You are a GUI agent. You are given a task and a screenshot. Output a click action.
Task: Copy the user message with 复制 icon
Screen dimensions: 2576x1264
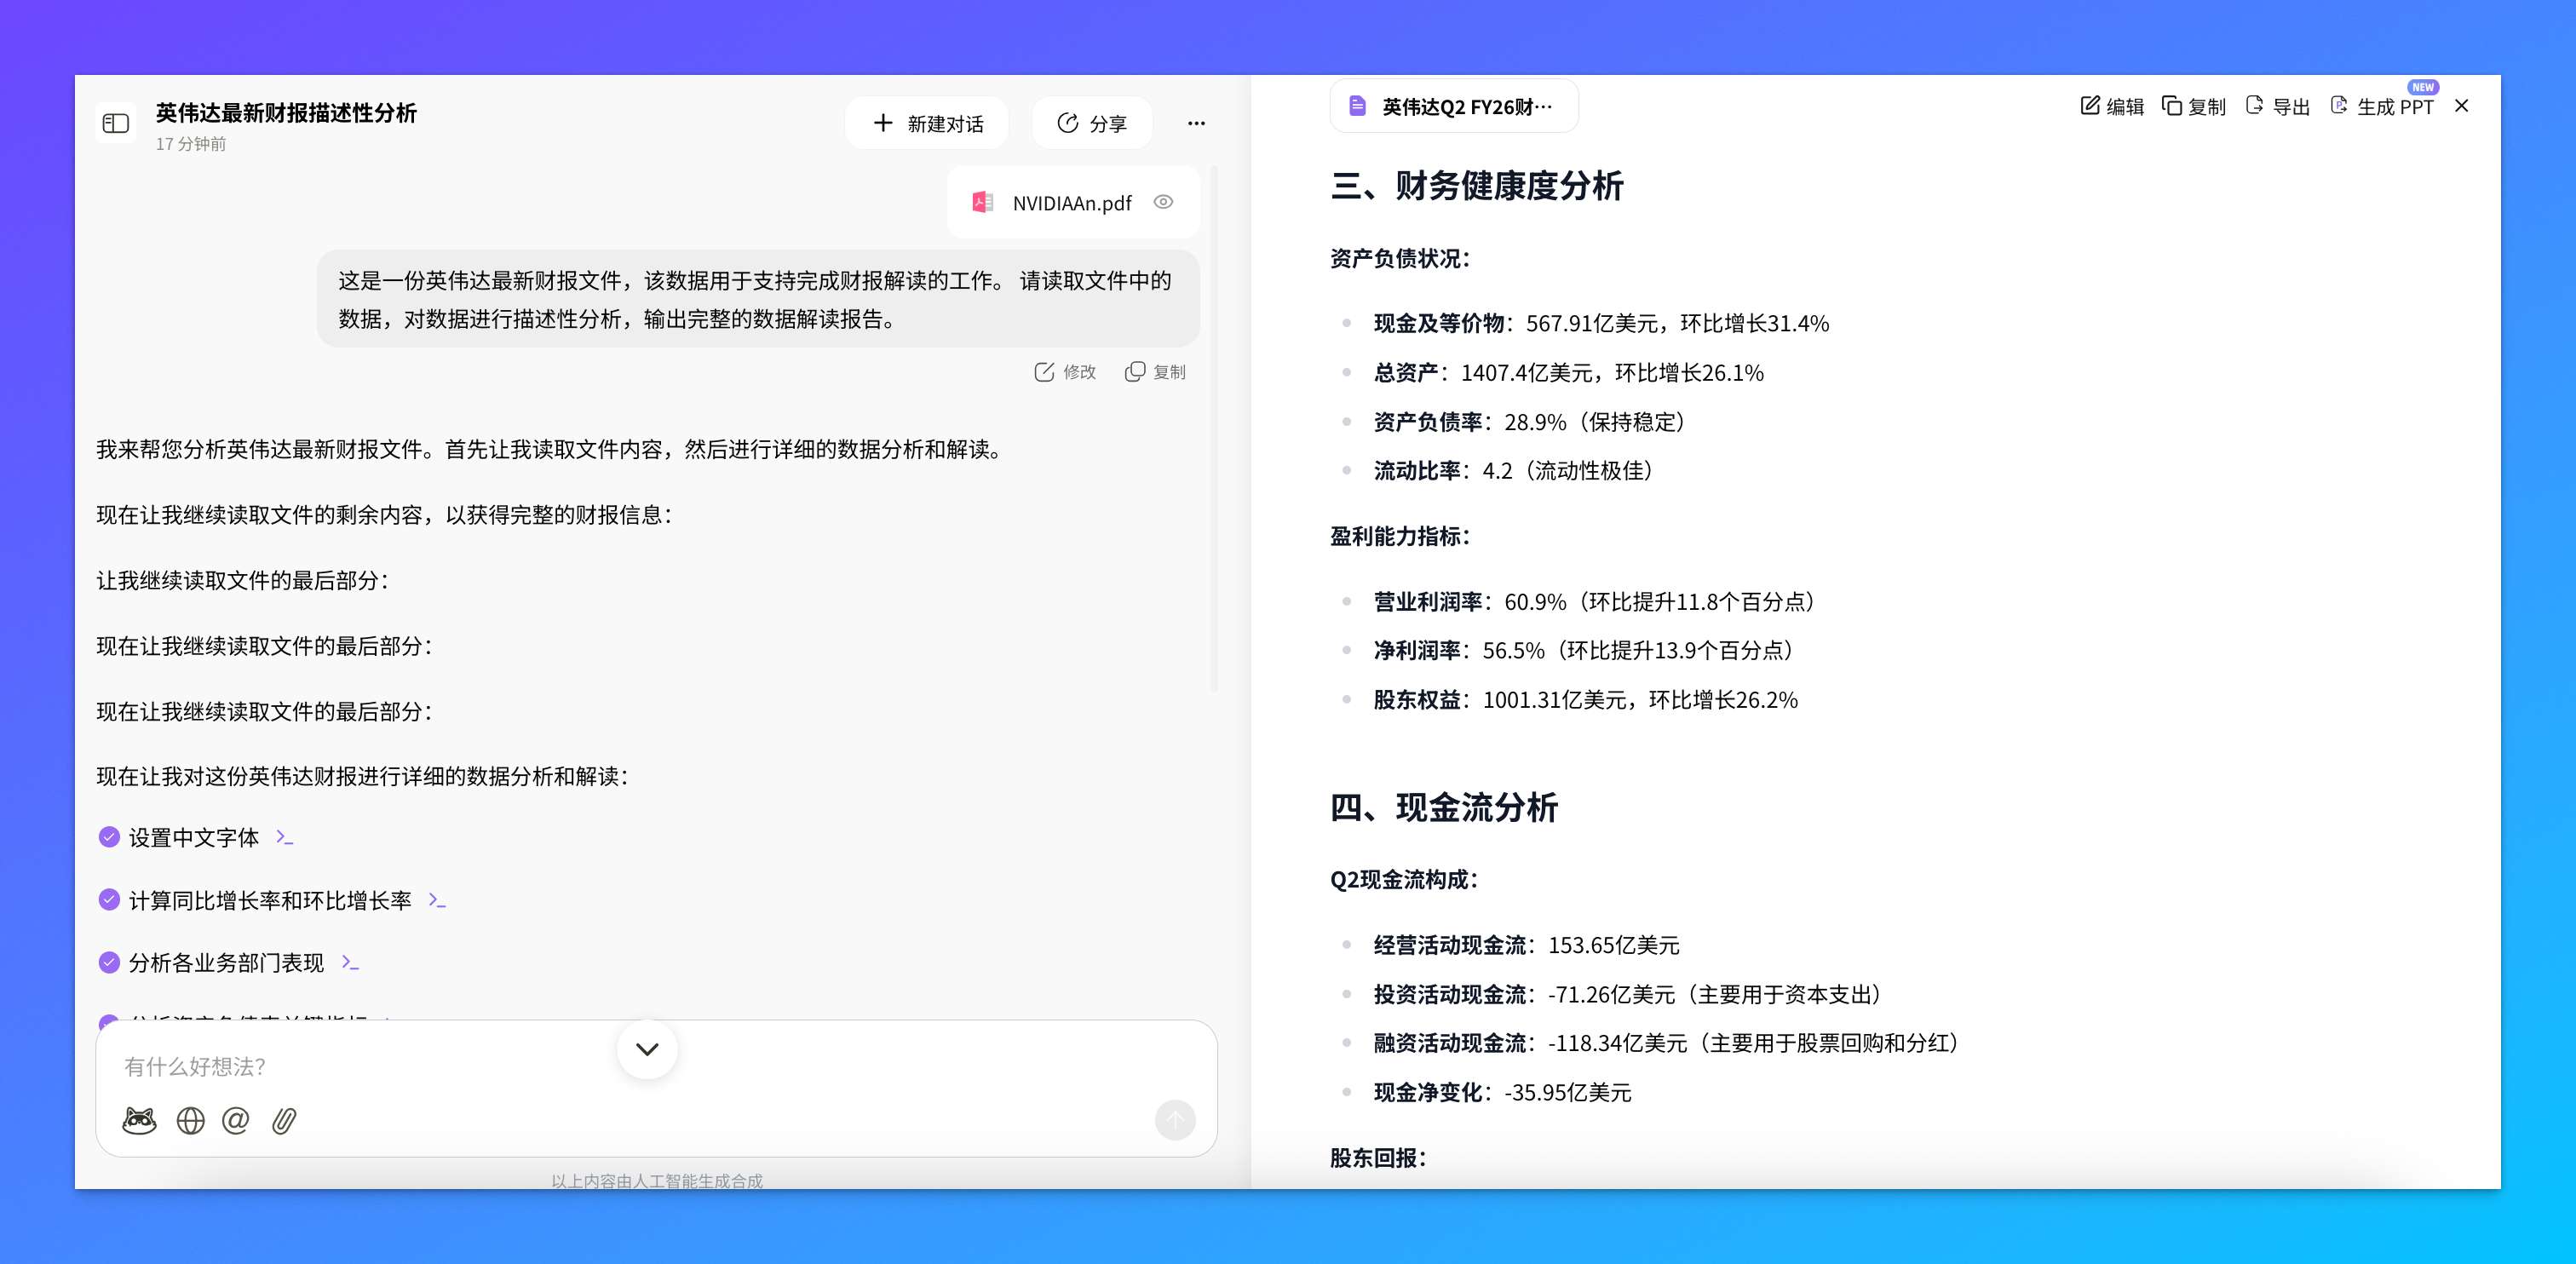[x=1153, y=371]
